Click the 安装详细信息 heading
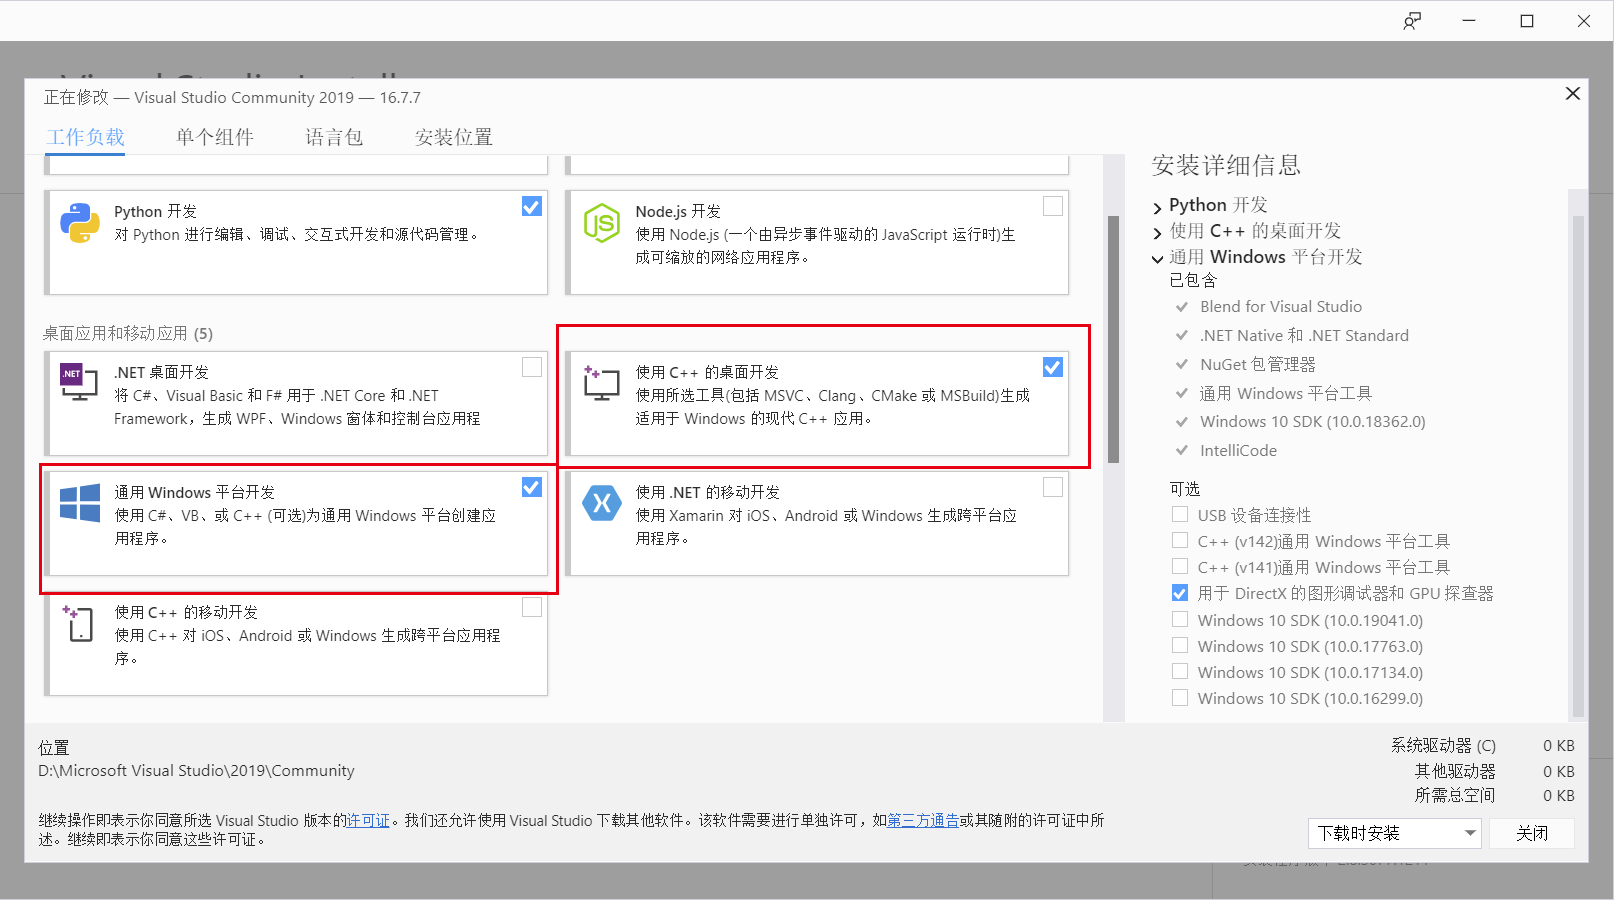 point(1226,165)
